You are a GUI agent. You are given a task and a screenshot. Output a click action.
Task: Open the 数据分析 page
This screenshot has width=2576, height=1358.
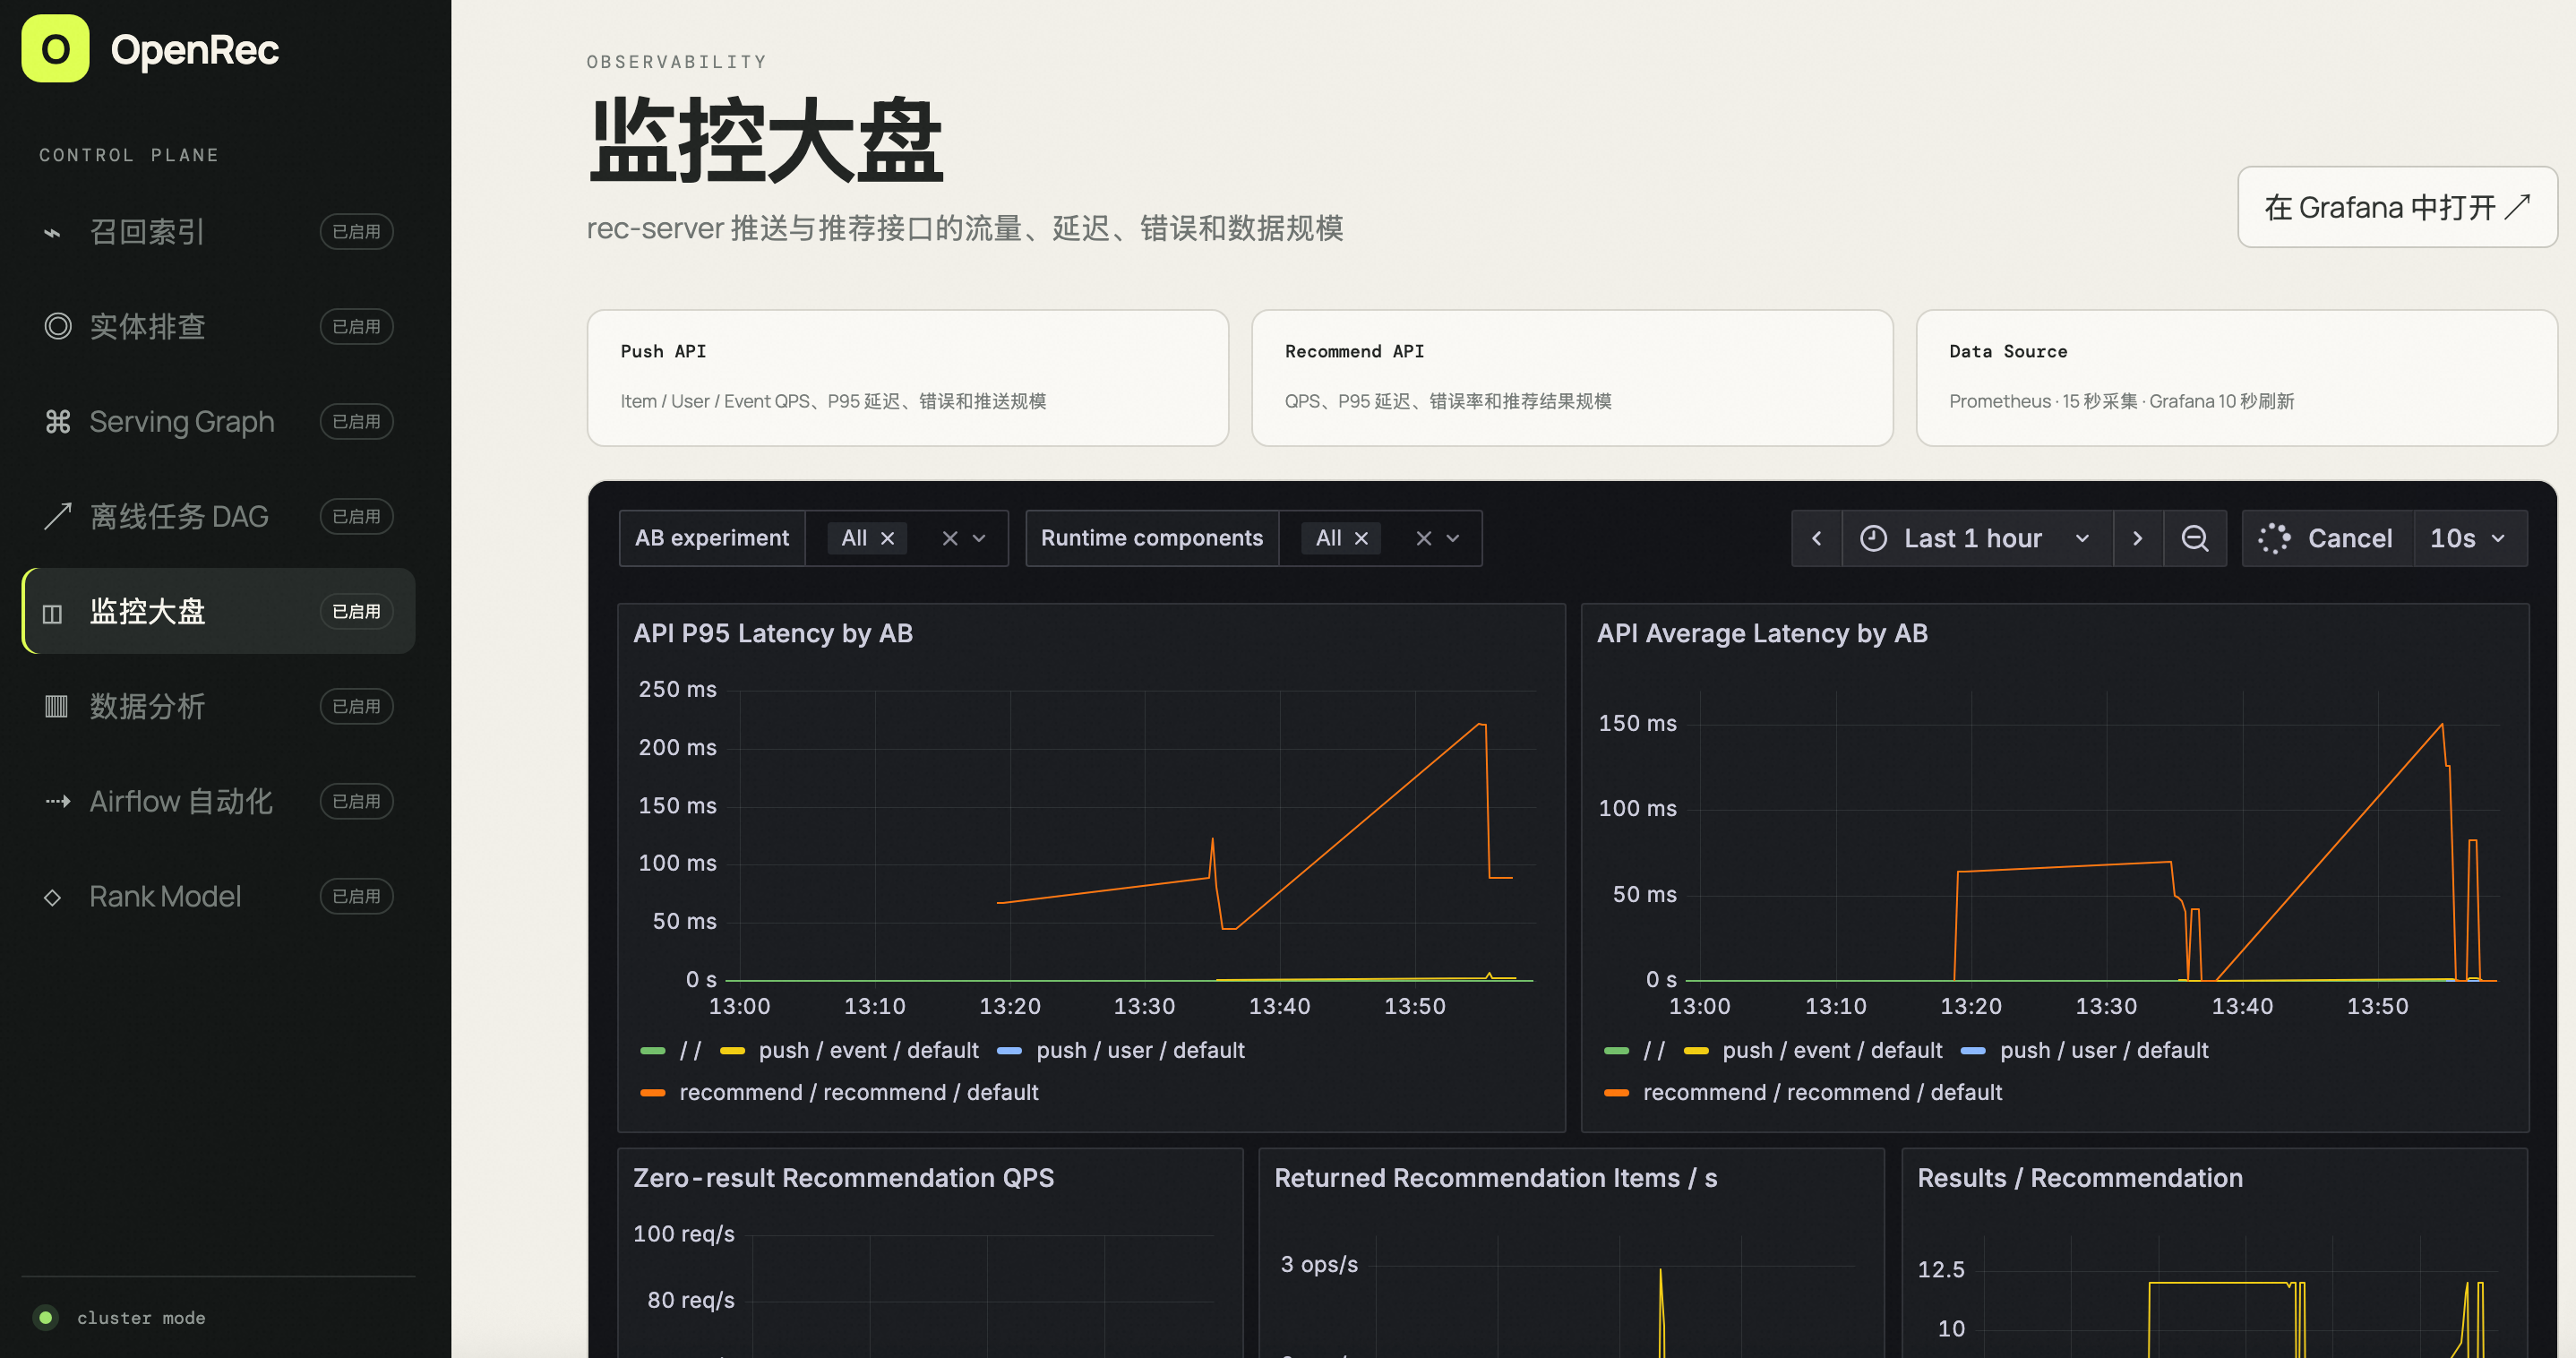click(x=218, y=706)
